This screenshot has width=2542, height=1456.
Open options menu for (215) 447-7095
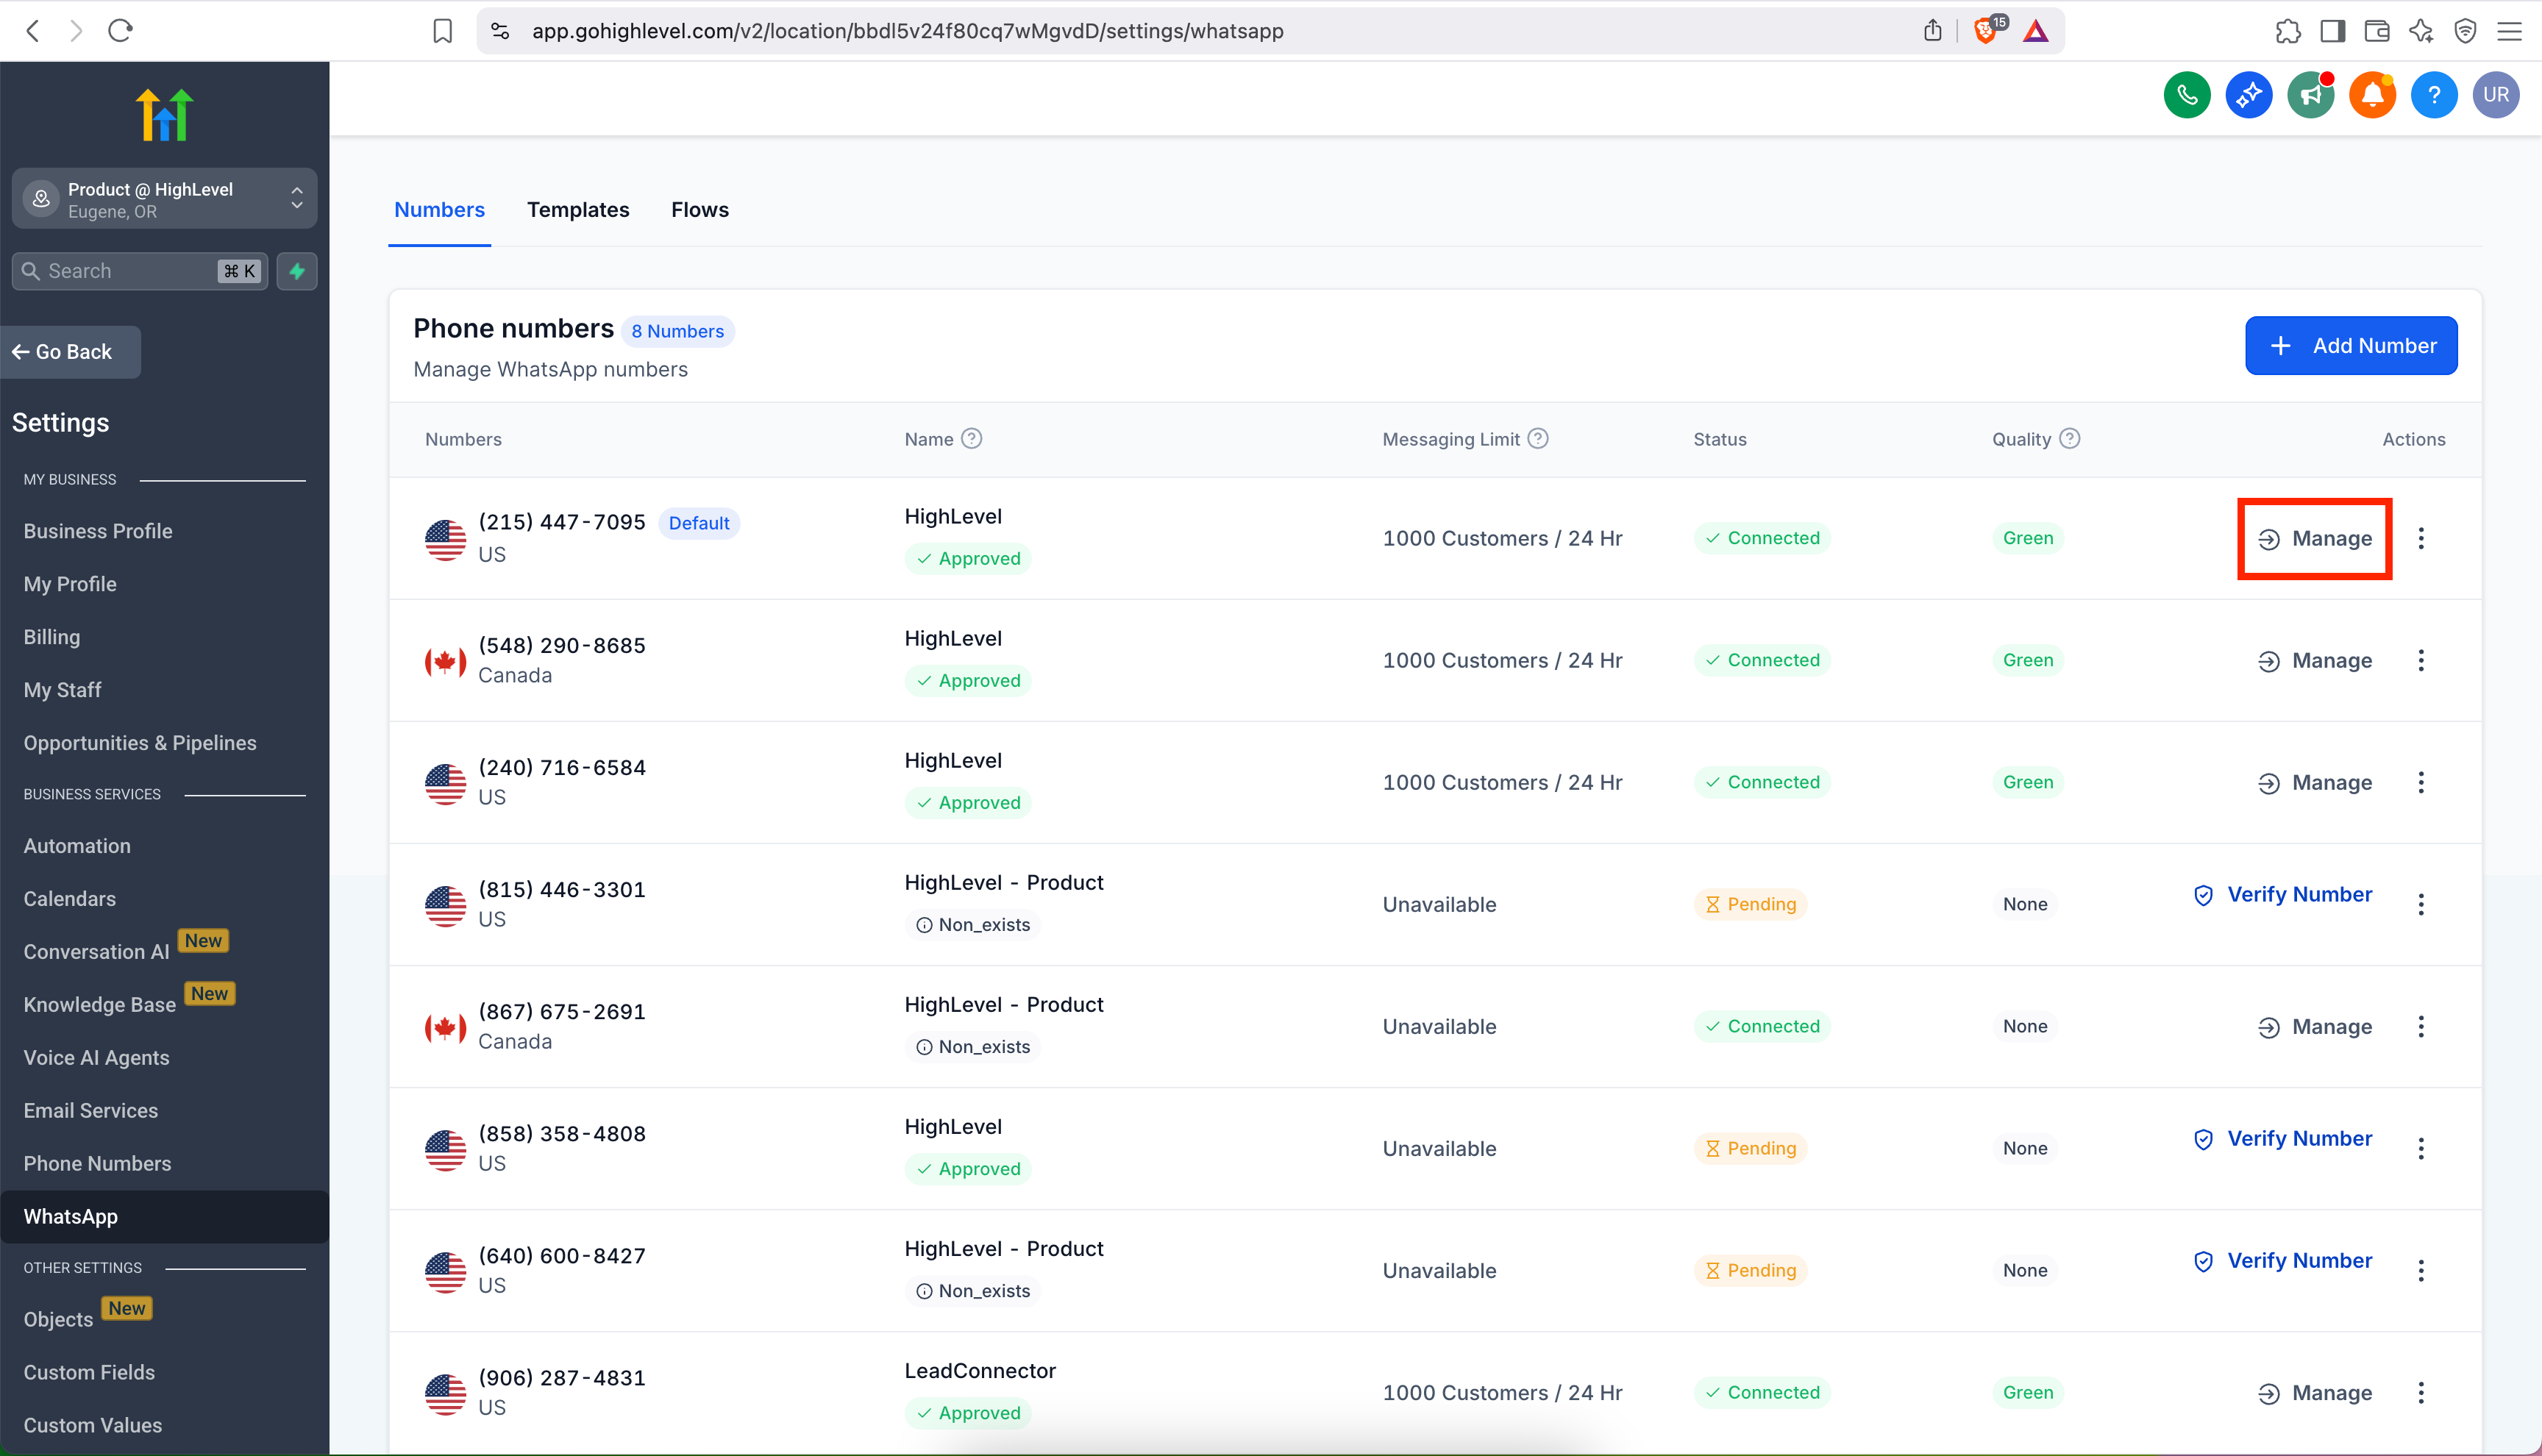[x=2421, y=538]
